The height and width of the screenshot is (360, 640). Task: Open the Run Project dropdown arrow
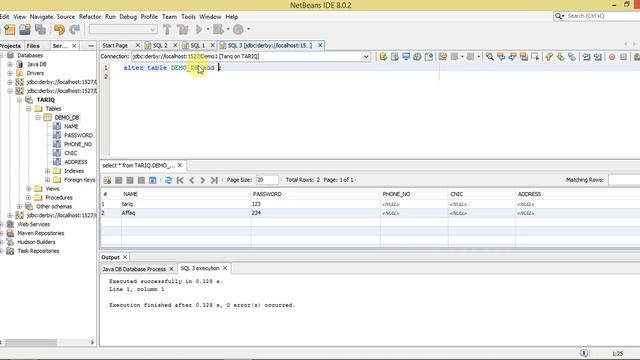point(208,29)
